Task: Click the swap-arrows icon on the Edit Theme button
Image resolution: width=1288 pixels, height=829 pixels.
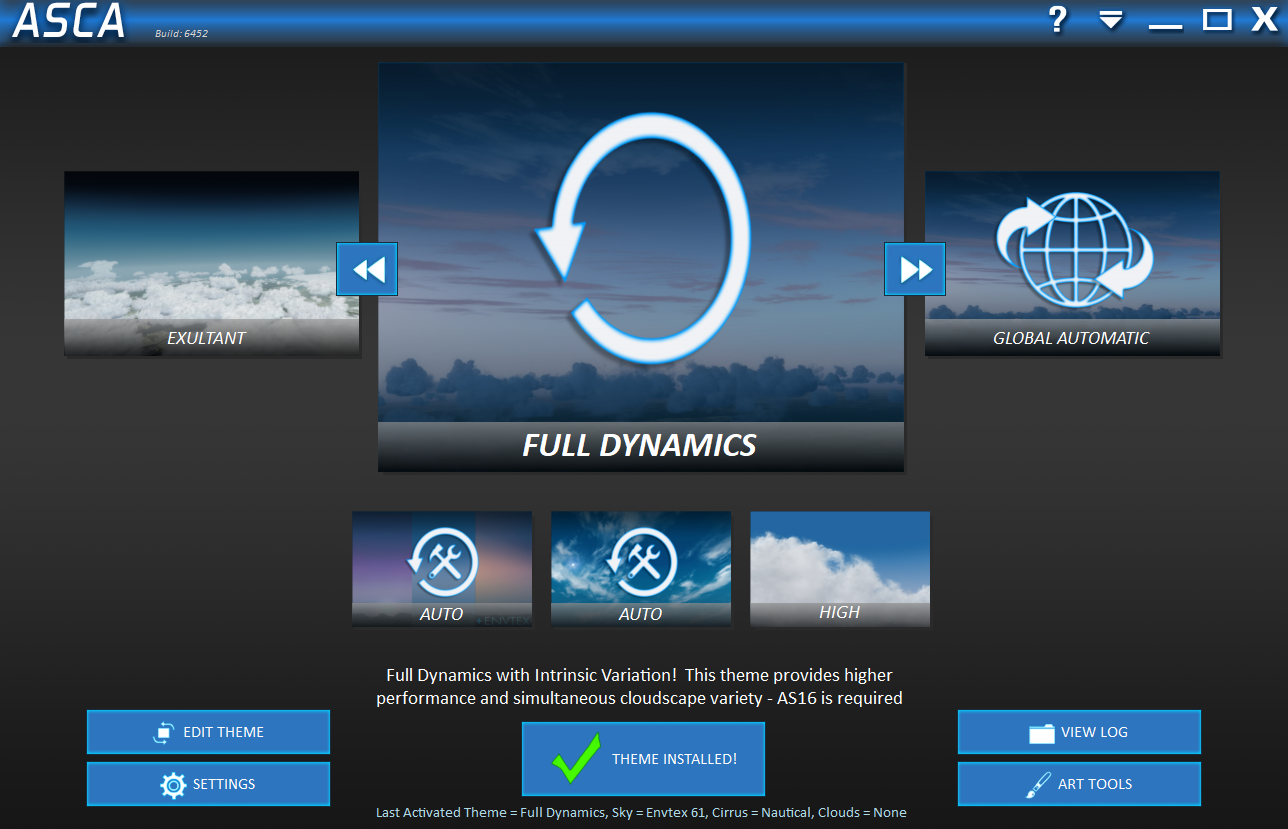Action: point(164,733)
